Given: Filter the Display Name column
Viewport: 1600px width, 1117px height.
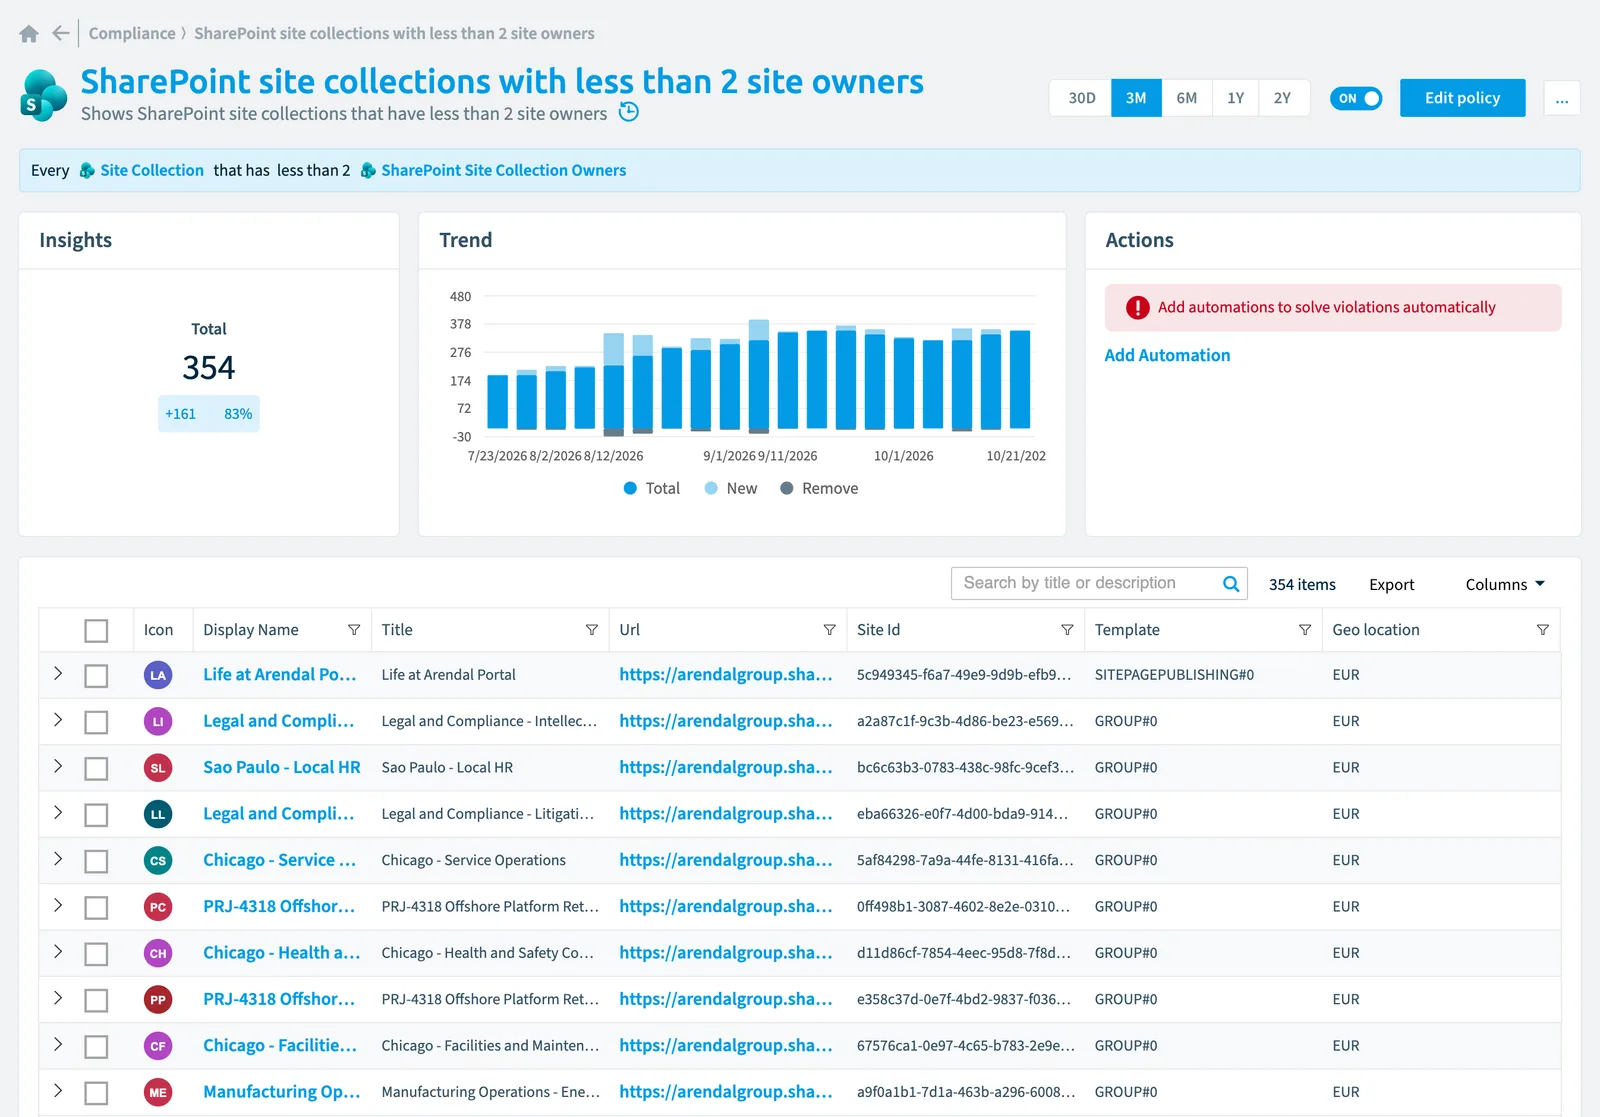Looking at the screenshot, I should [x=354, y=630].
